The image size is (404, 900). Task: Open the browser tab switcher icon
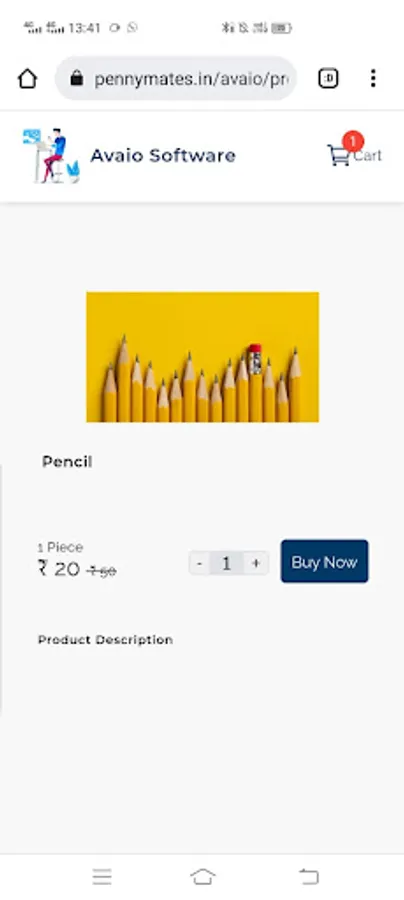tap(328, 78)
